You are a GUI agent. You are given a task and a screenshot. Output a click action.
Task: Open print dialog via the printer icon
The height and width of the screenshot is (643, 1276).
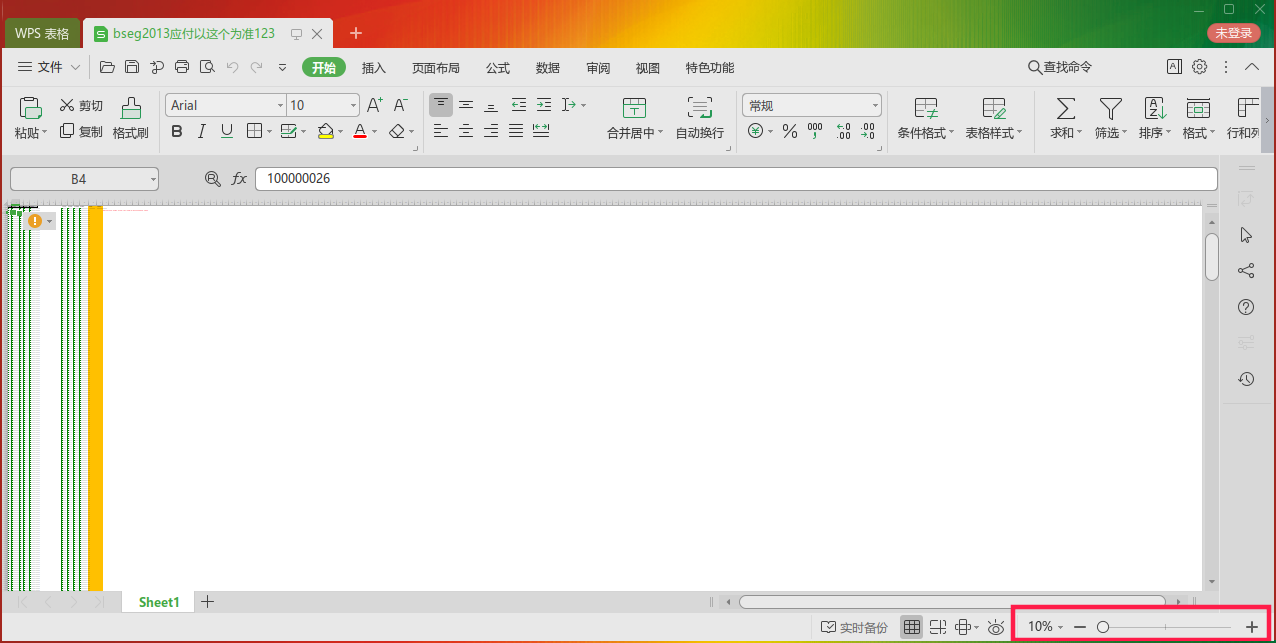pyautogui.click(x=182, y=67)
